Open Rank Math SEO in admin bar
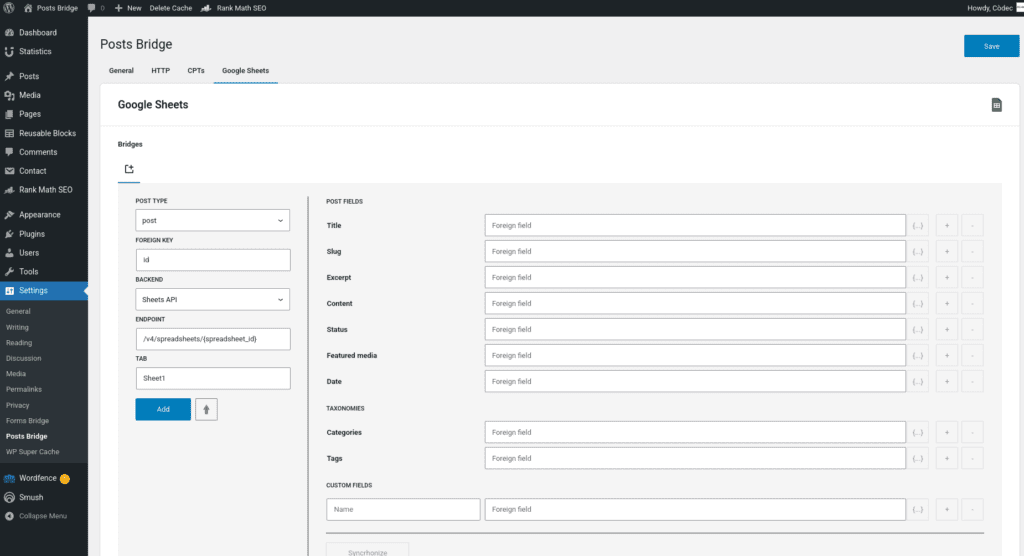1024x556 pixels. (234, 8)
